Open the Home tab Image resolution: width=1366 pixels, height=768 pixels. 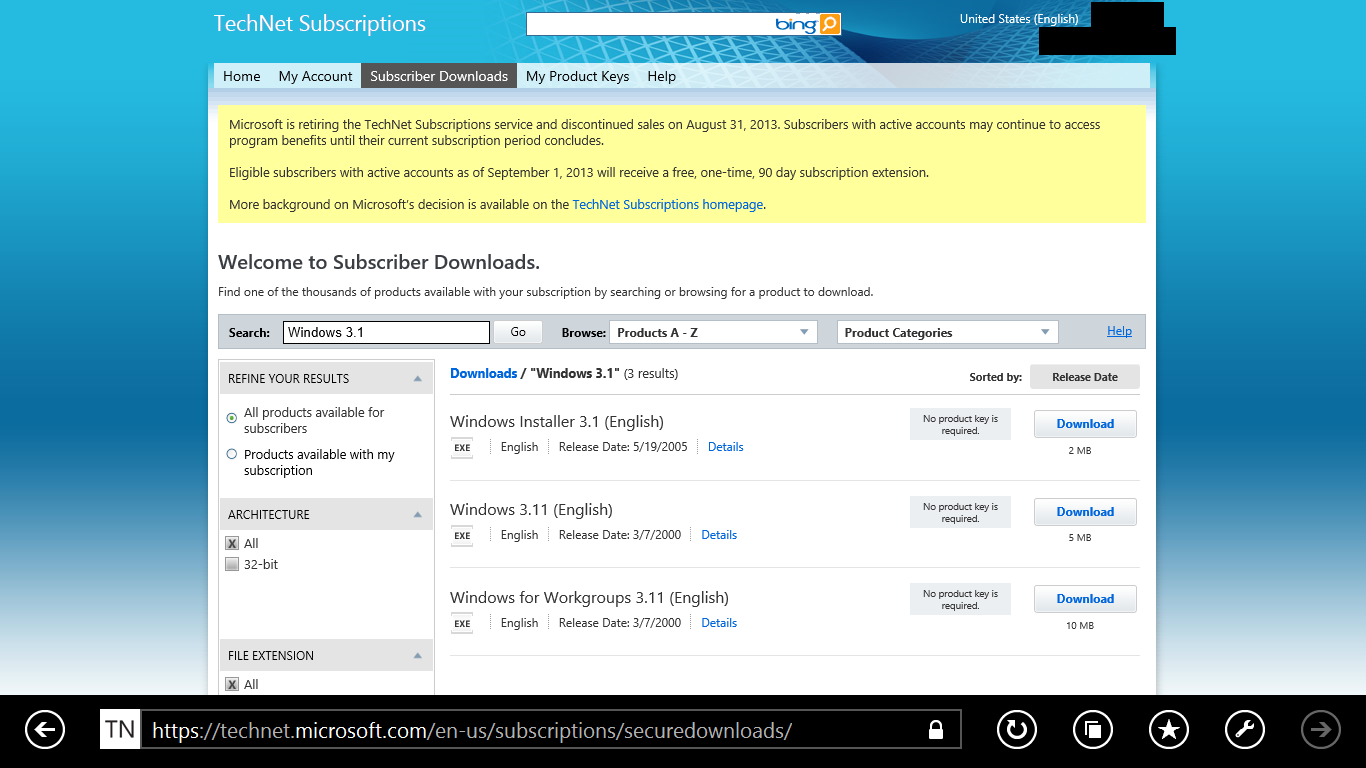pyautogui.click(x=241, y=76)
